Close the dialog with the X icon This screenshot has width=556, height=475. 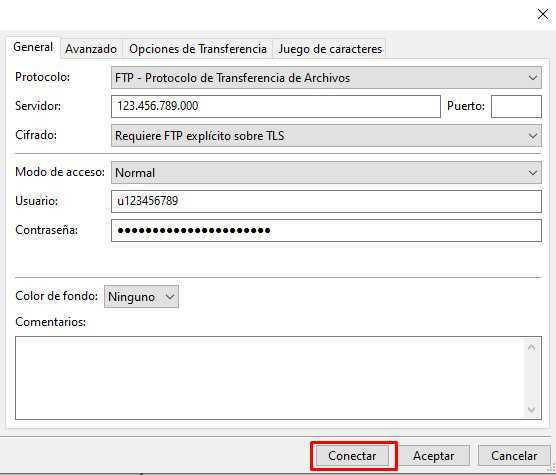click(x=543, y=14)
